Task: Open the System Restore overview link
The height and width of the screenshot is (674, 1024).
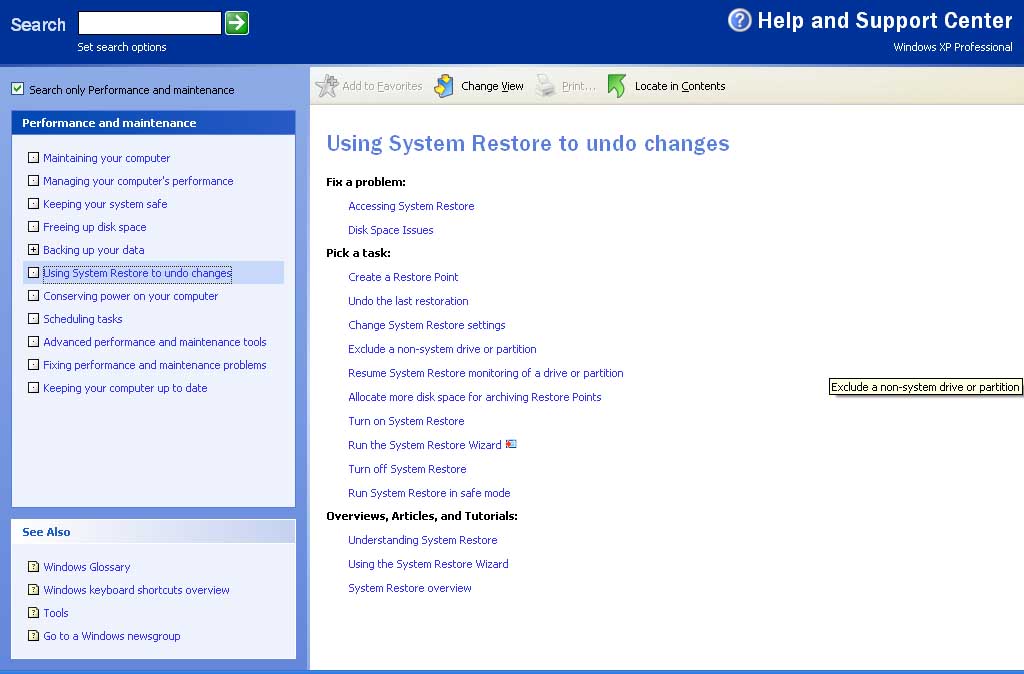Action: pos(409,588)
